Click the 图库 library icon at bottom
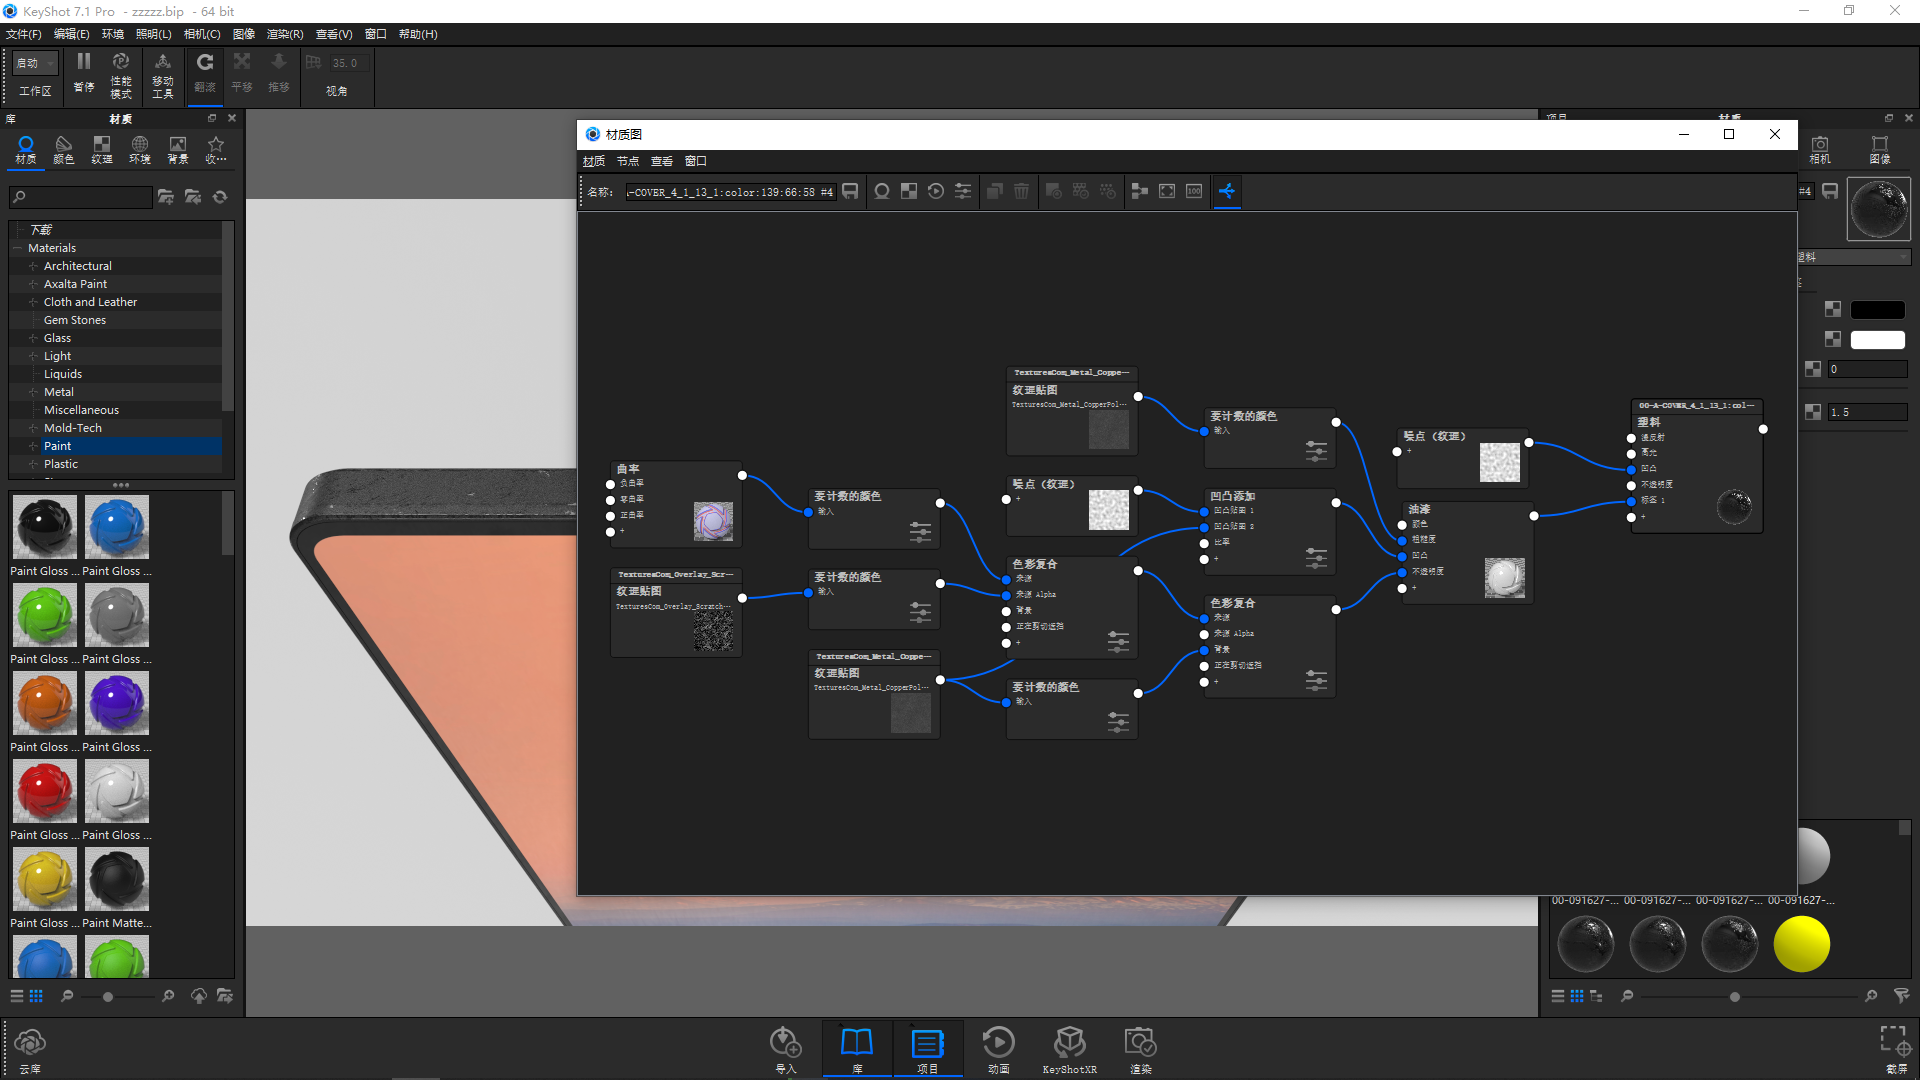1920x1080 pixels. [857, 1048]
